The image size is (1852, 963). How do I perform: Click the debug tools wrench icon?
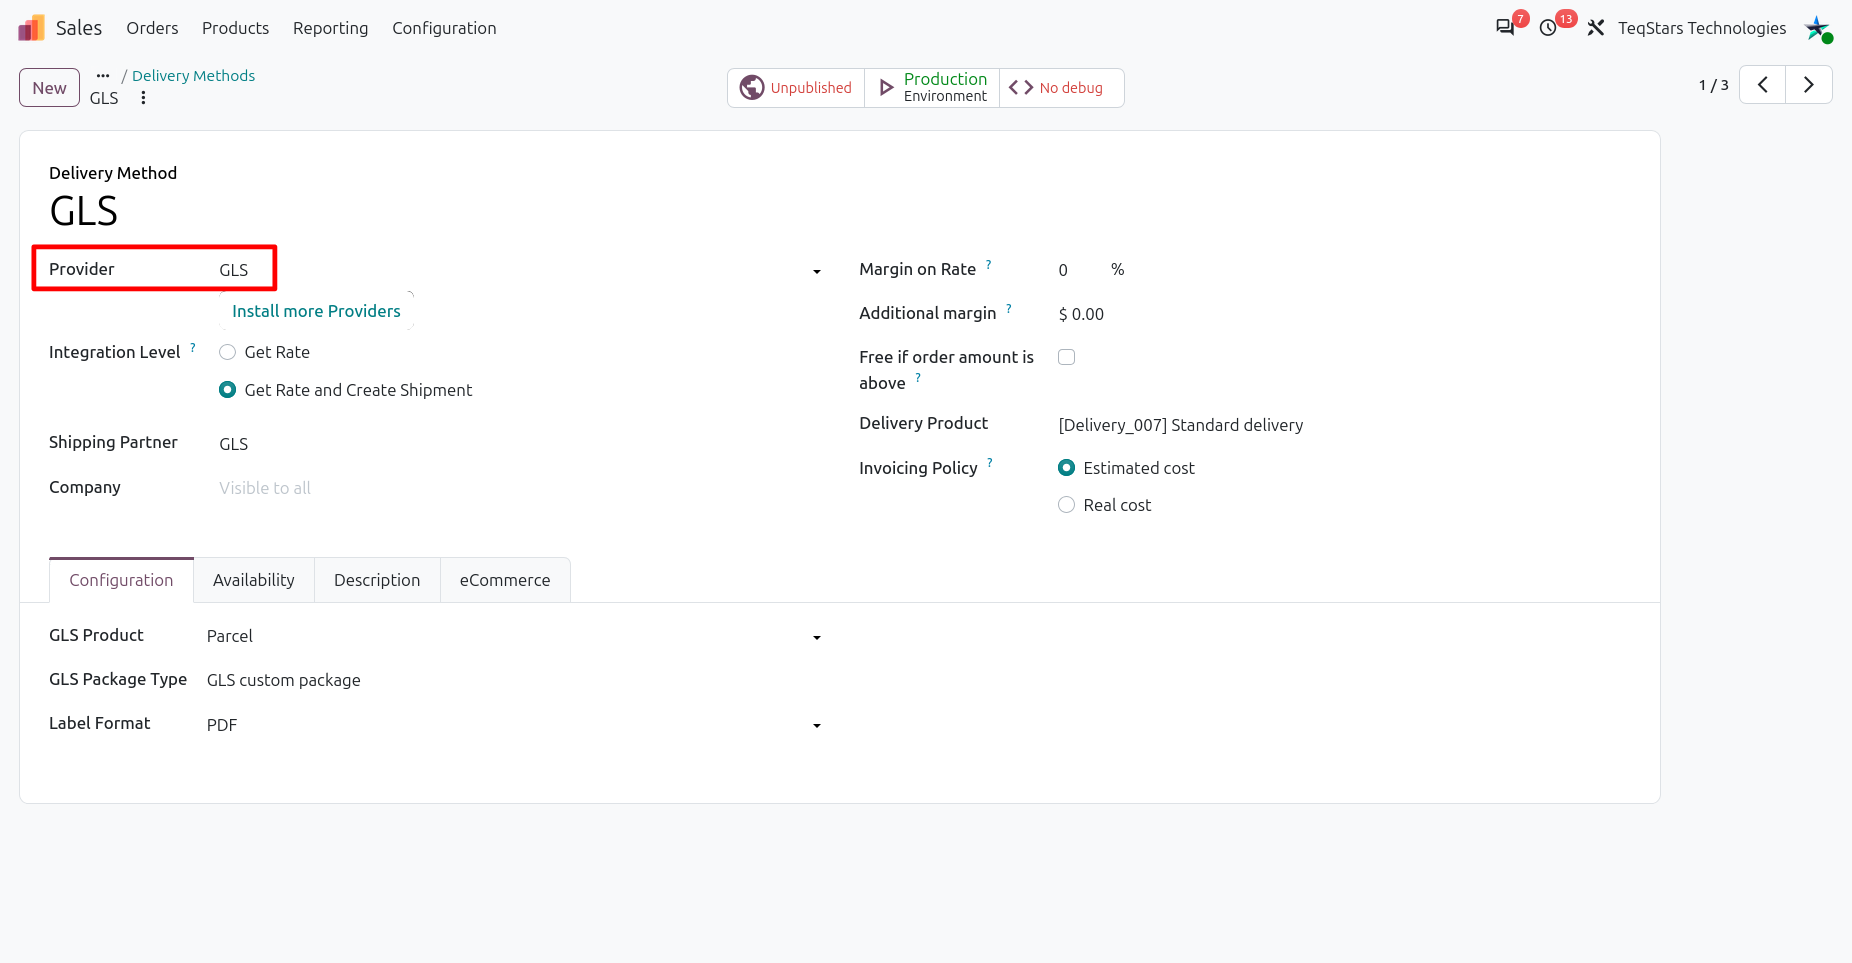tap(1596, 28)
